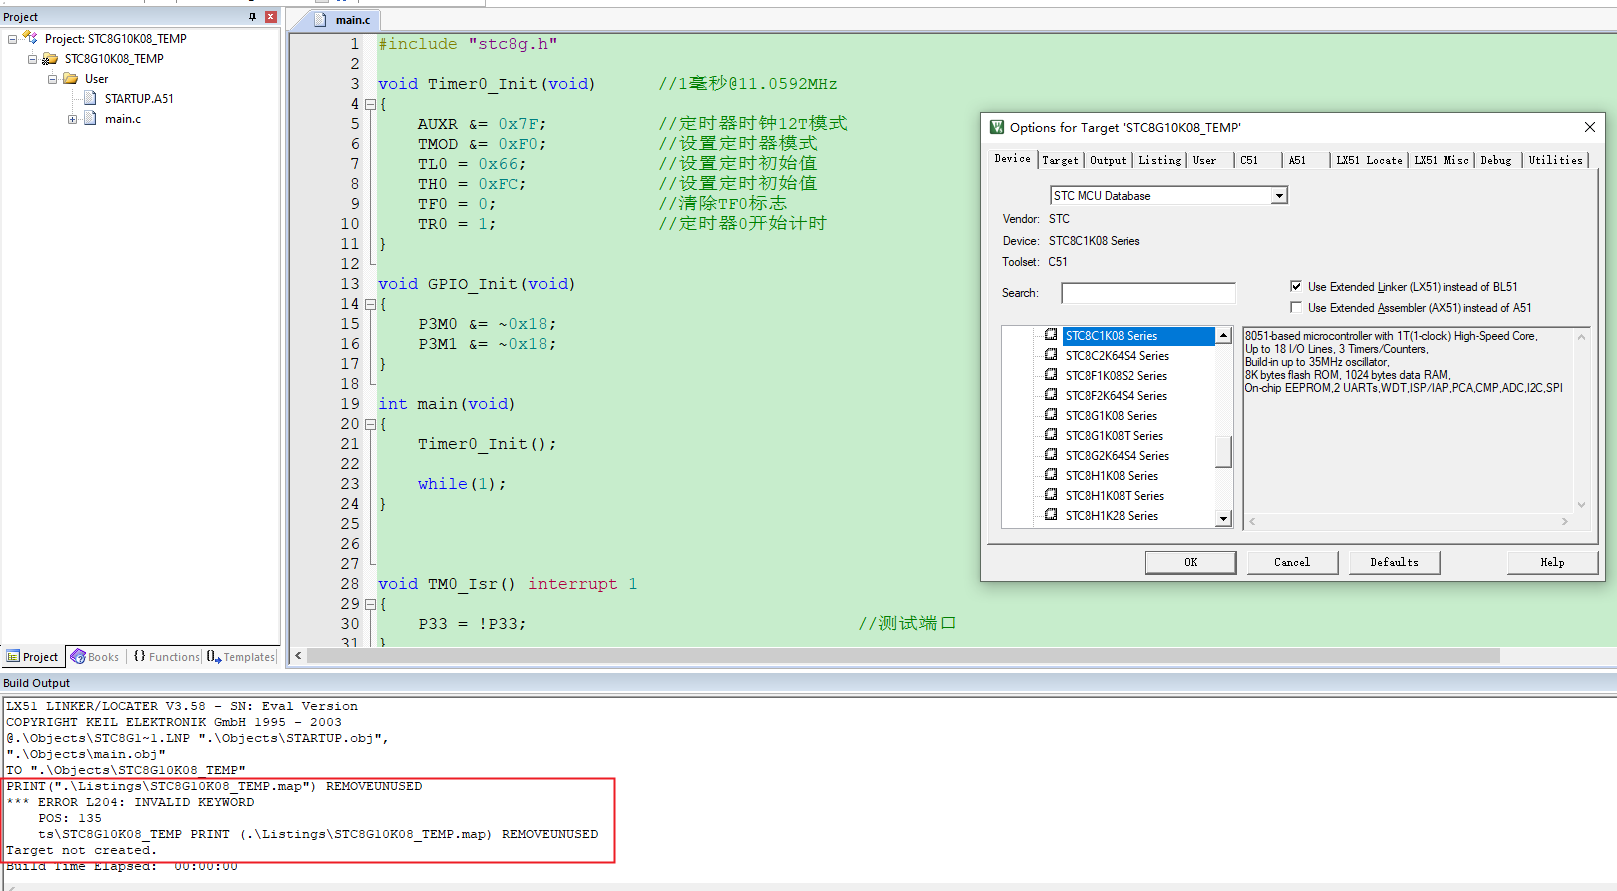This screenshot has height=891, width=1617.
Task: Toggle Use Extended Assembler (AX51) checkbox
Action: 1296,307
